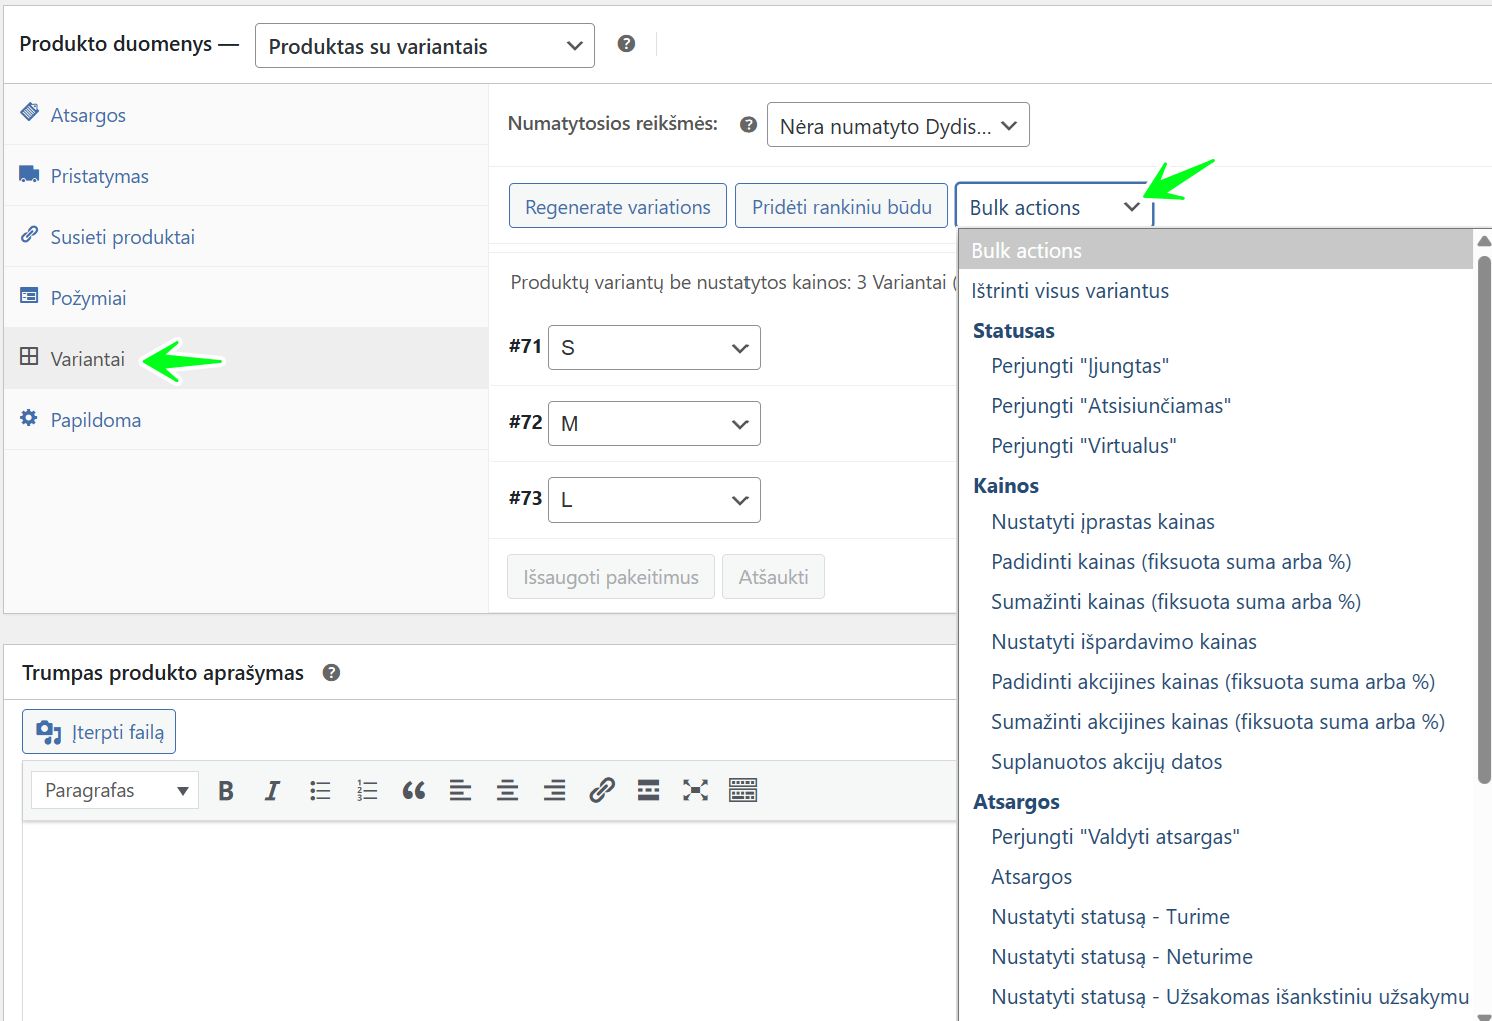
Task: Choose 'Ištrinti visus variantus' option
Action: click(x=1069, y=291)
